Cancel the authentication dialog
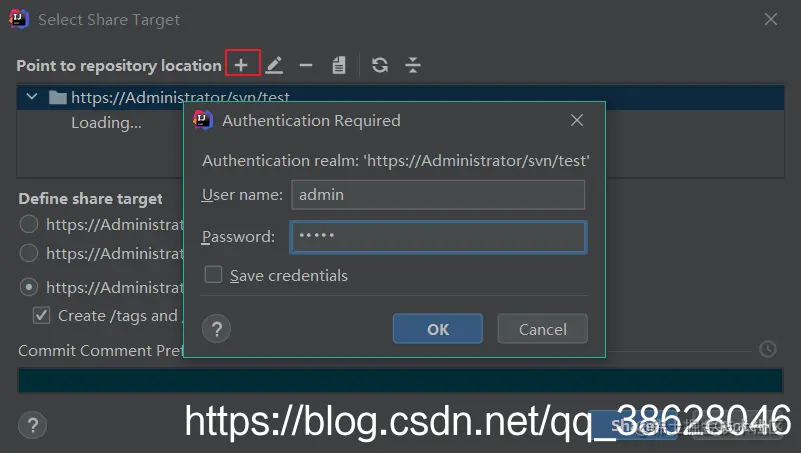Screen dimensions: 801x453 coord(543,329)
